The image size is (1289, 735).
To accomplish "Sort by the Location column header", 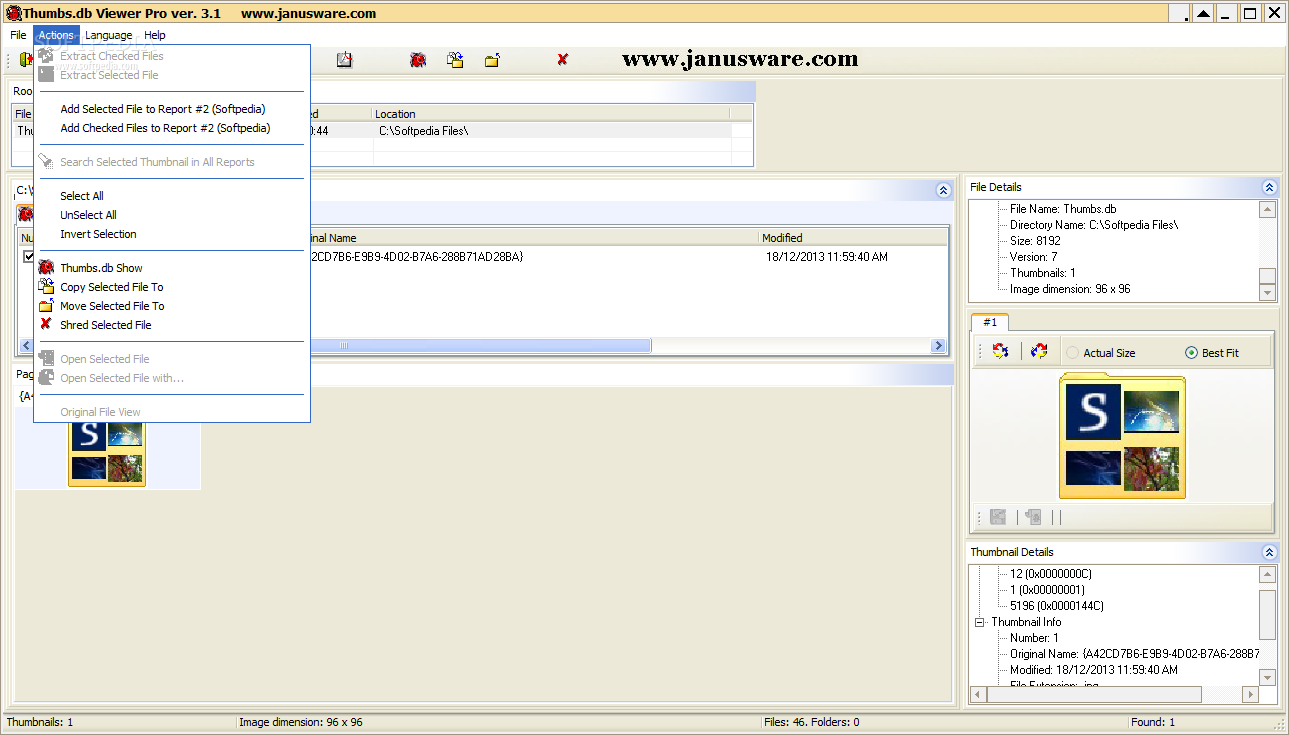I will 550,114.
